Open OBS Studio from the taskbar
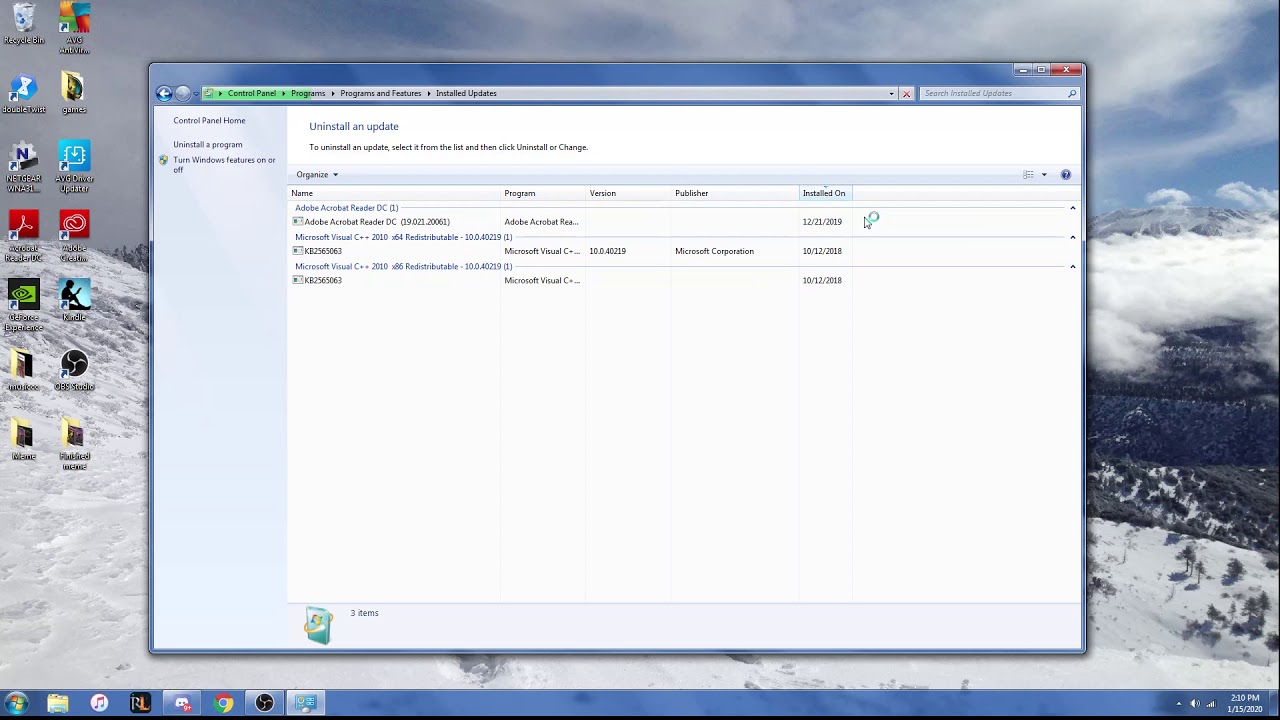The image size is (1280, 720). pyautogui.click(x=264, y=703)
